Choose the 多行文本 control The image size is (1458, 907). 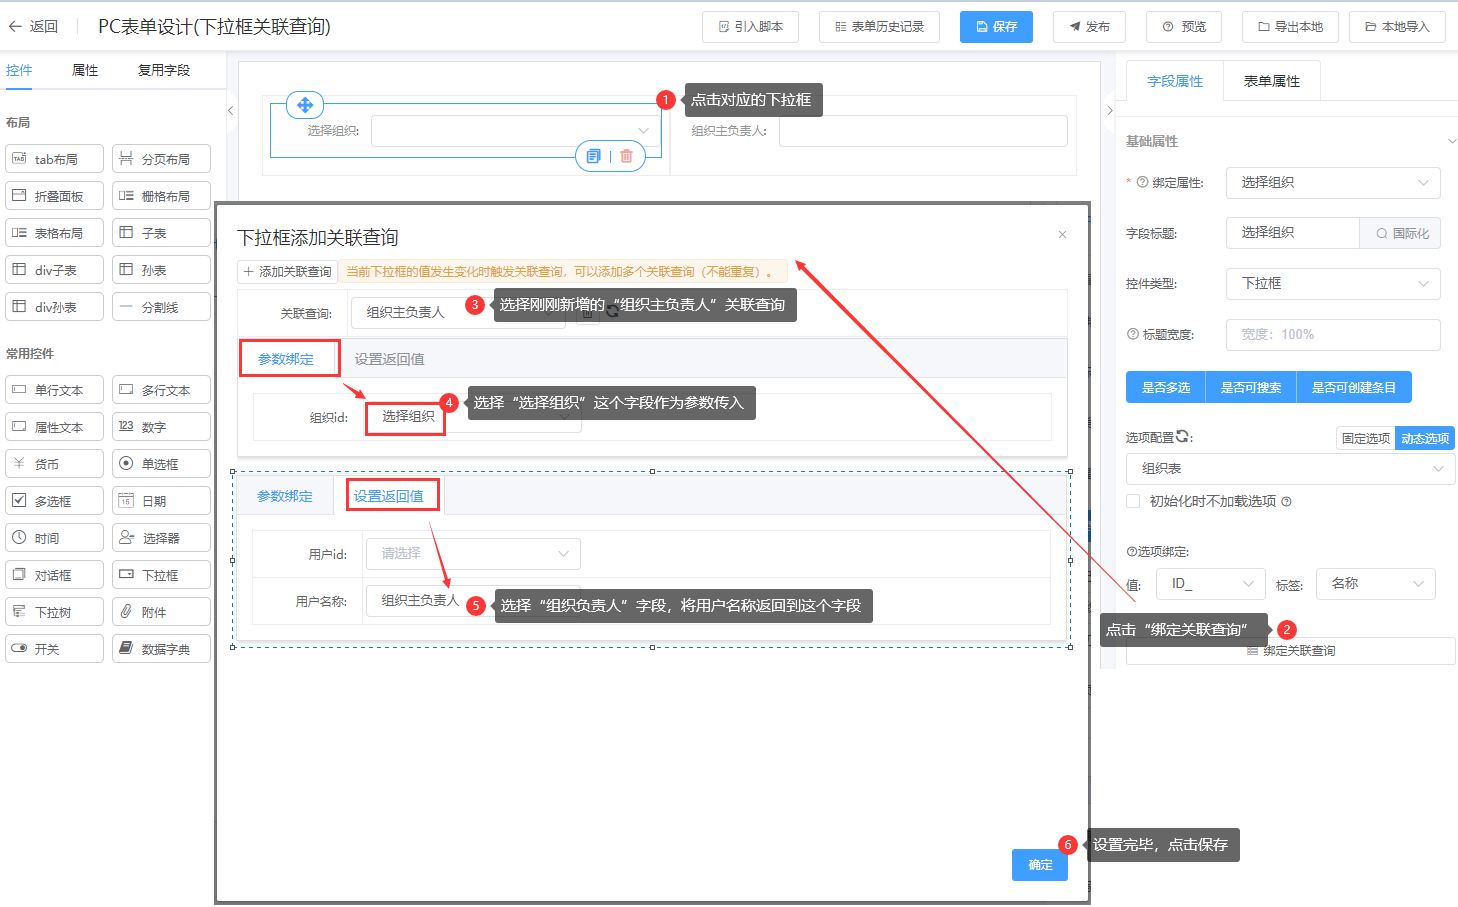point(161,390)
